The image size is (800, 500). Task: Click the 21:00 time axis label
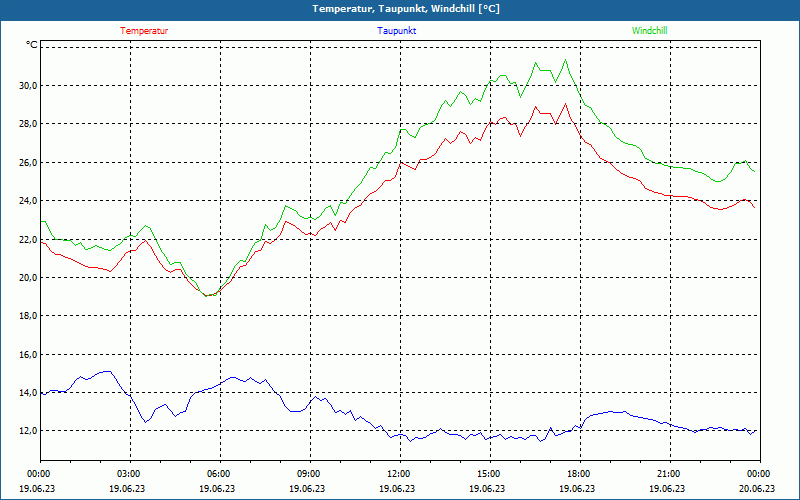point(670,474)
